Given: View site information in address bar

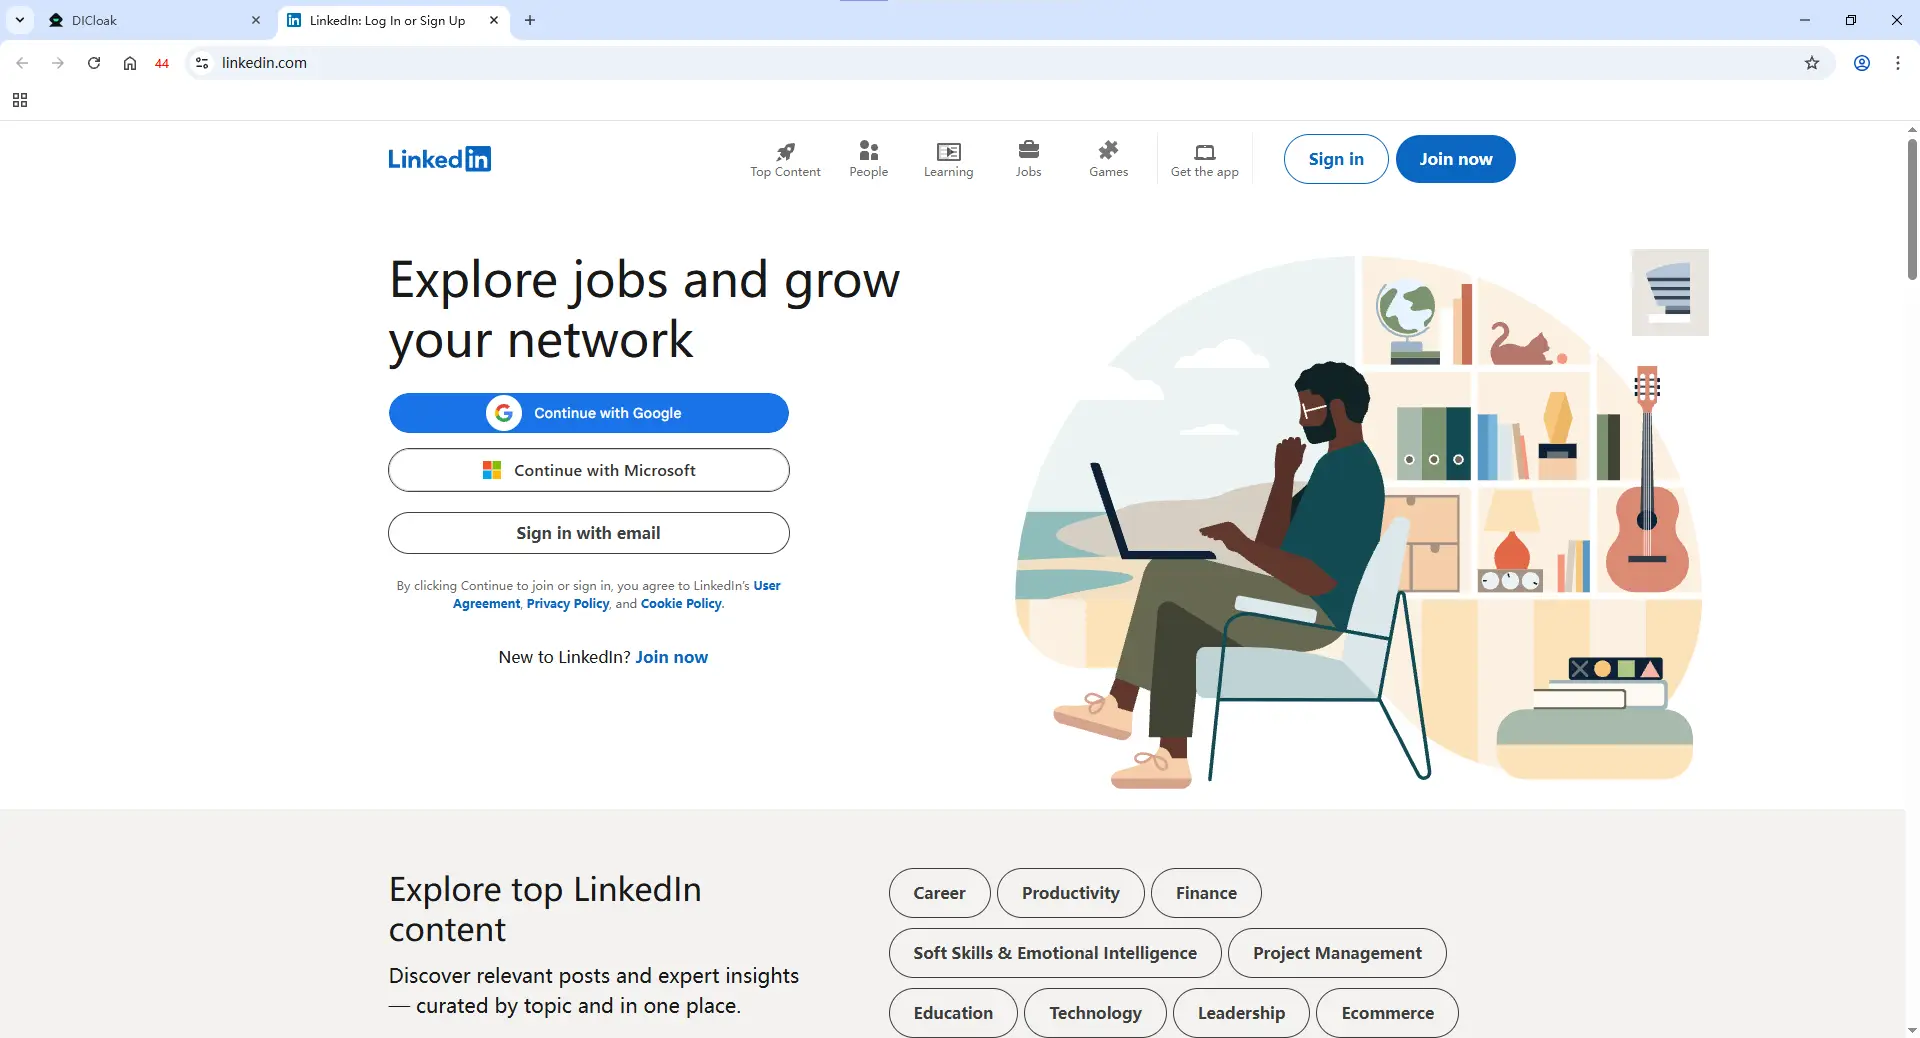Looking at the screenshot, I should [x=202, y=63].
